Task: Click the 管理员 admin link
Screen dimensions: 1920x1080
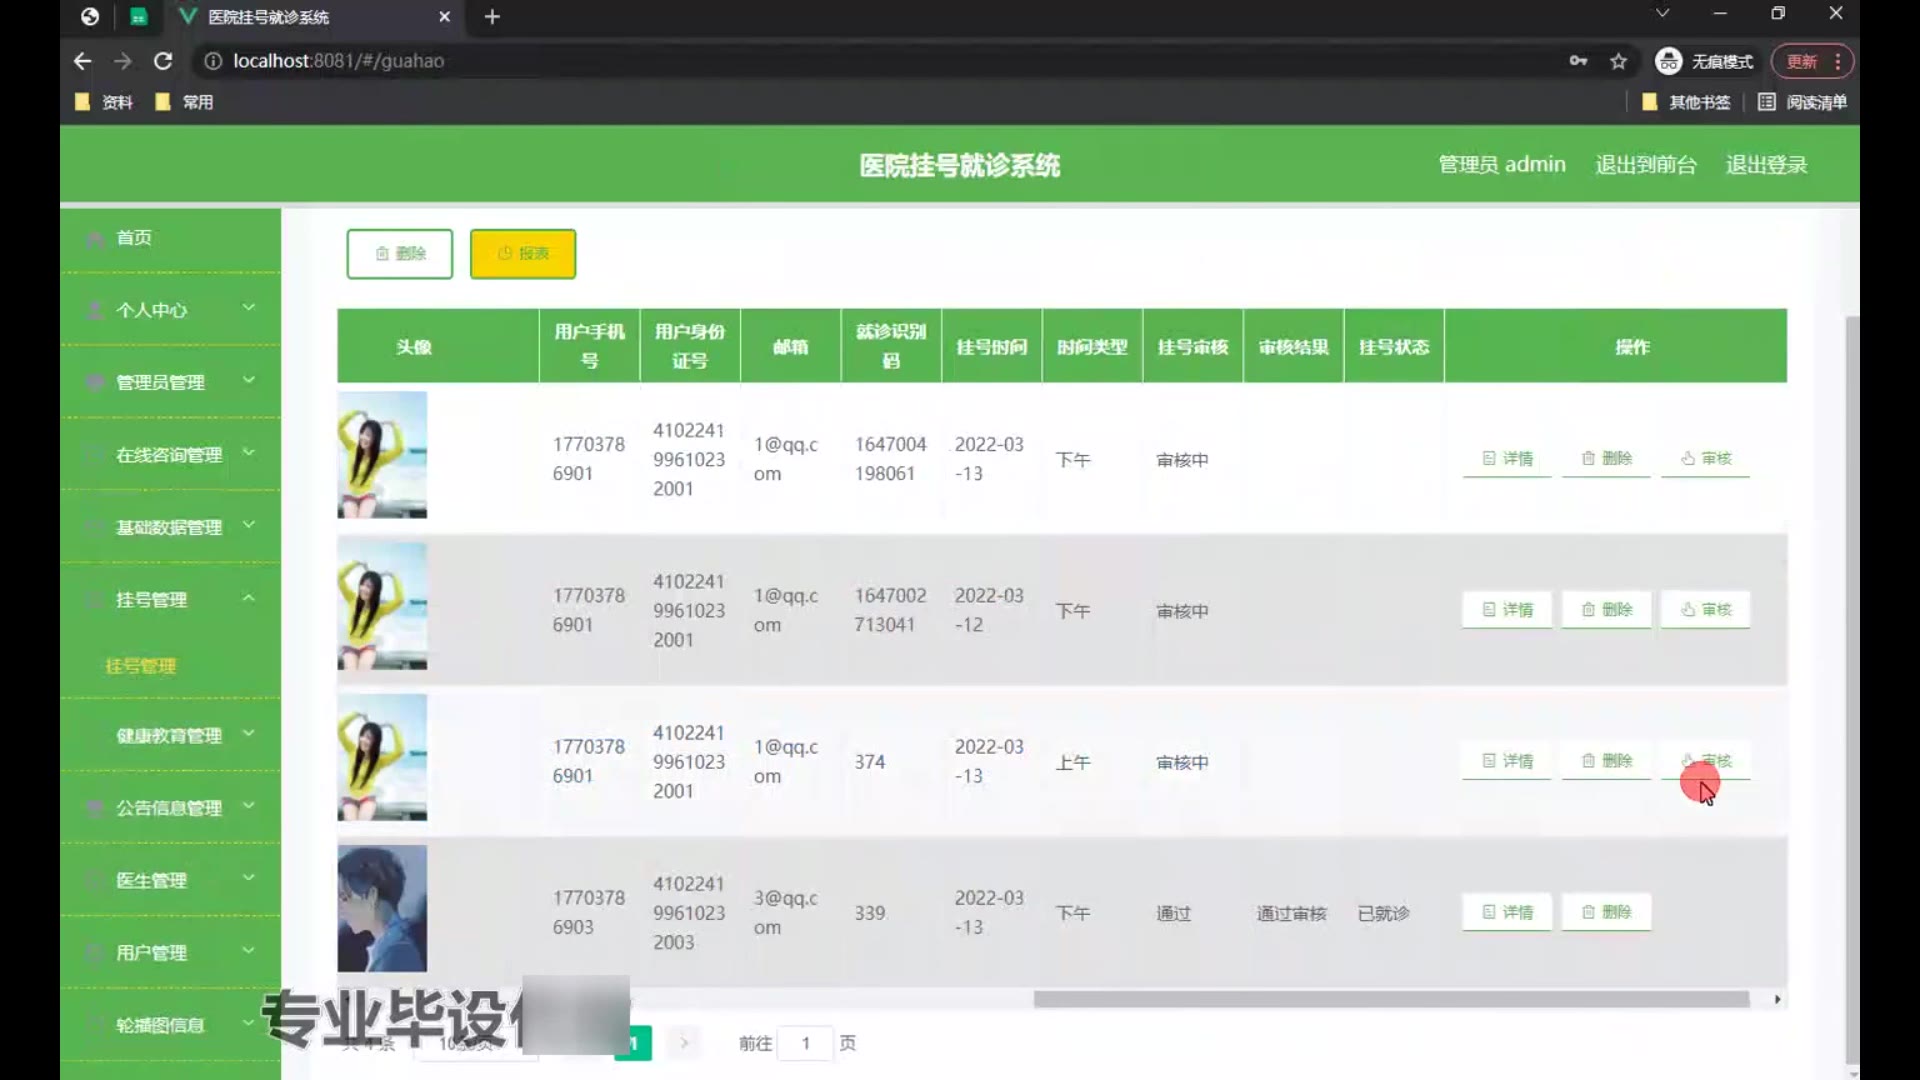Action: pos(1501,164)
